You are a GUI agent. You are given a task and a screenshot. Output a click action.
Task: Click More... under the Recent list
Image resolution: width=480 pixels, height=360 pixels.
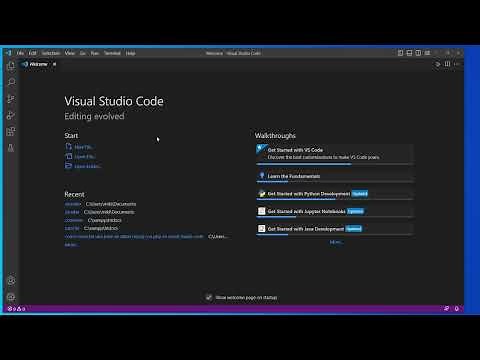(71, 245)
